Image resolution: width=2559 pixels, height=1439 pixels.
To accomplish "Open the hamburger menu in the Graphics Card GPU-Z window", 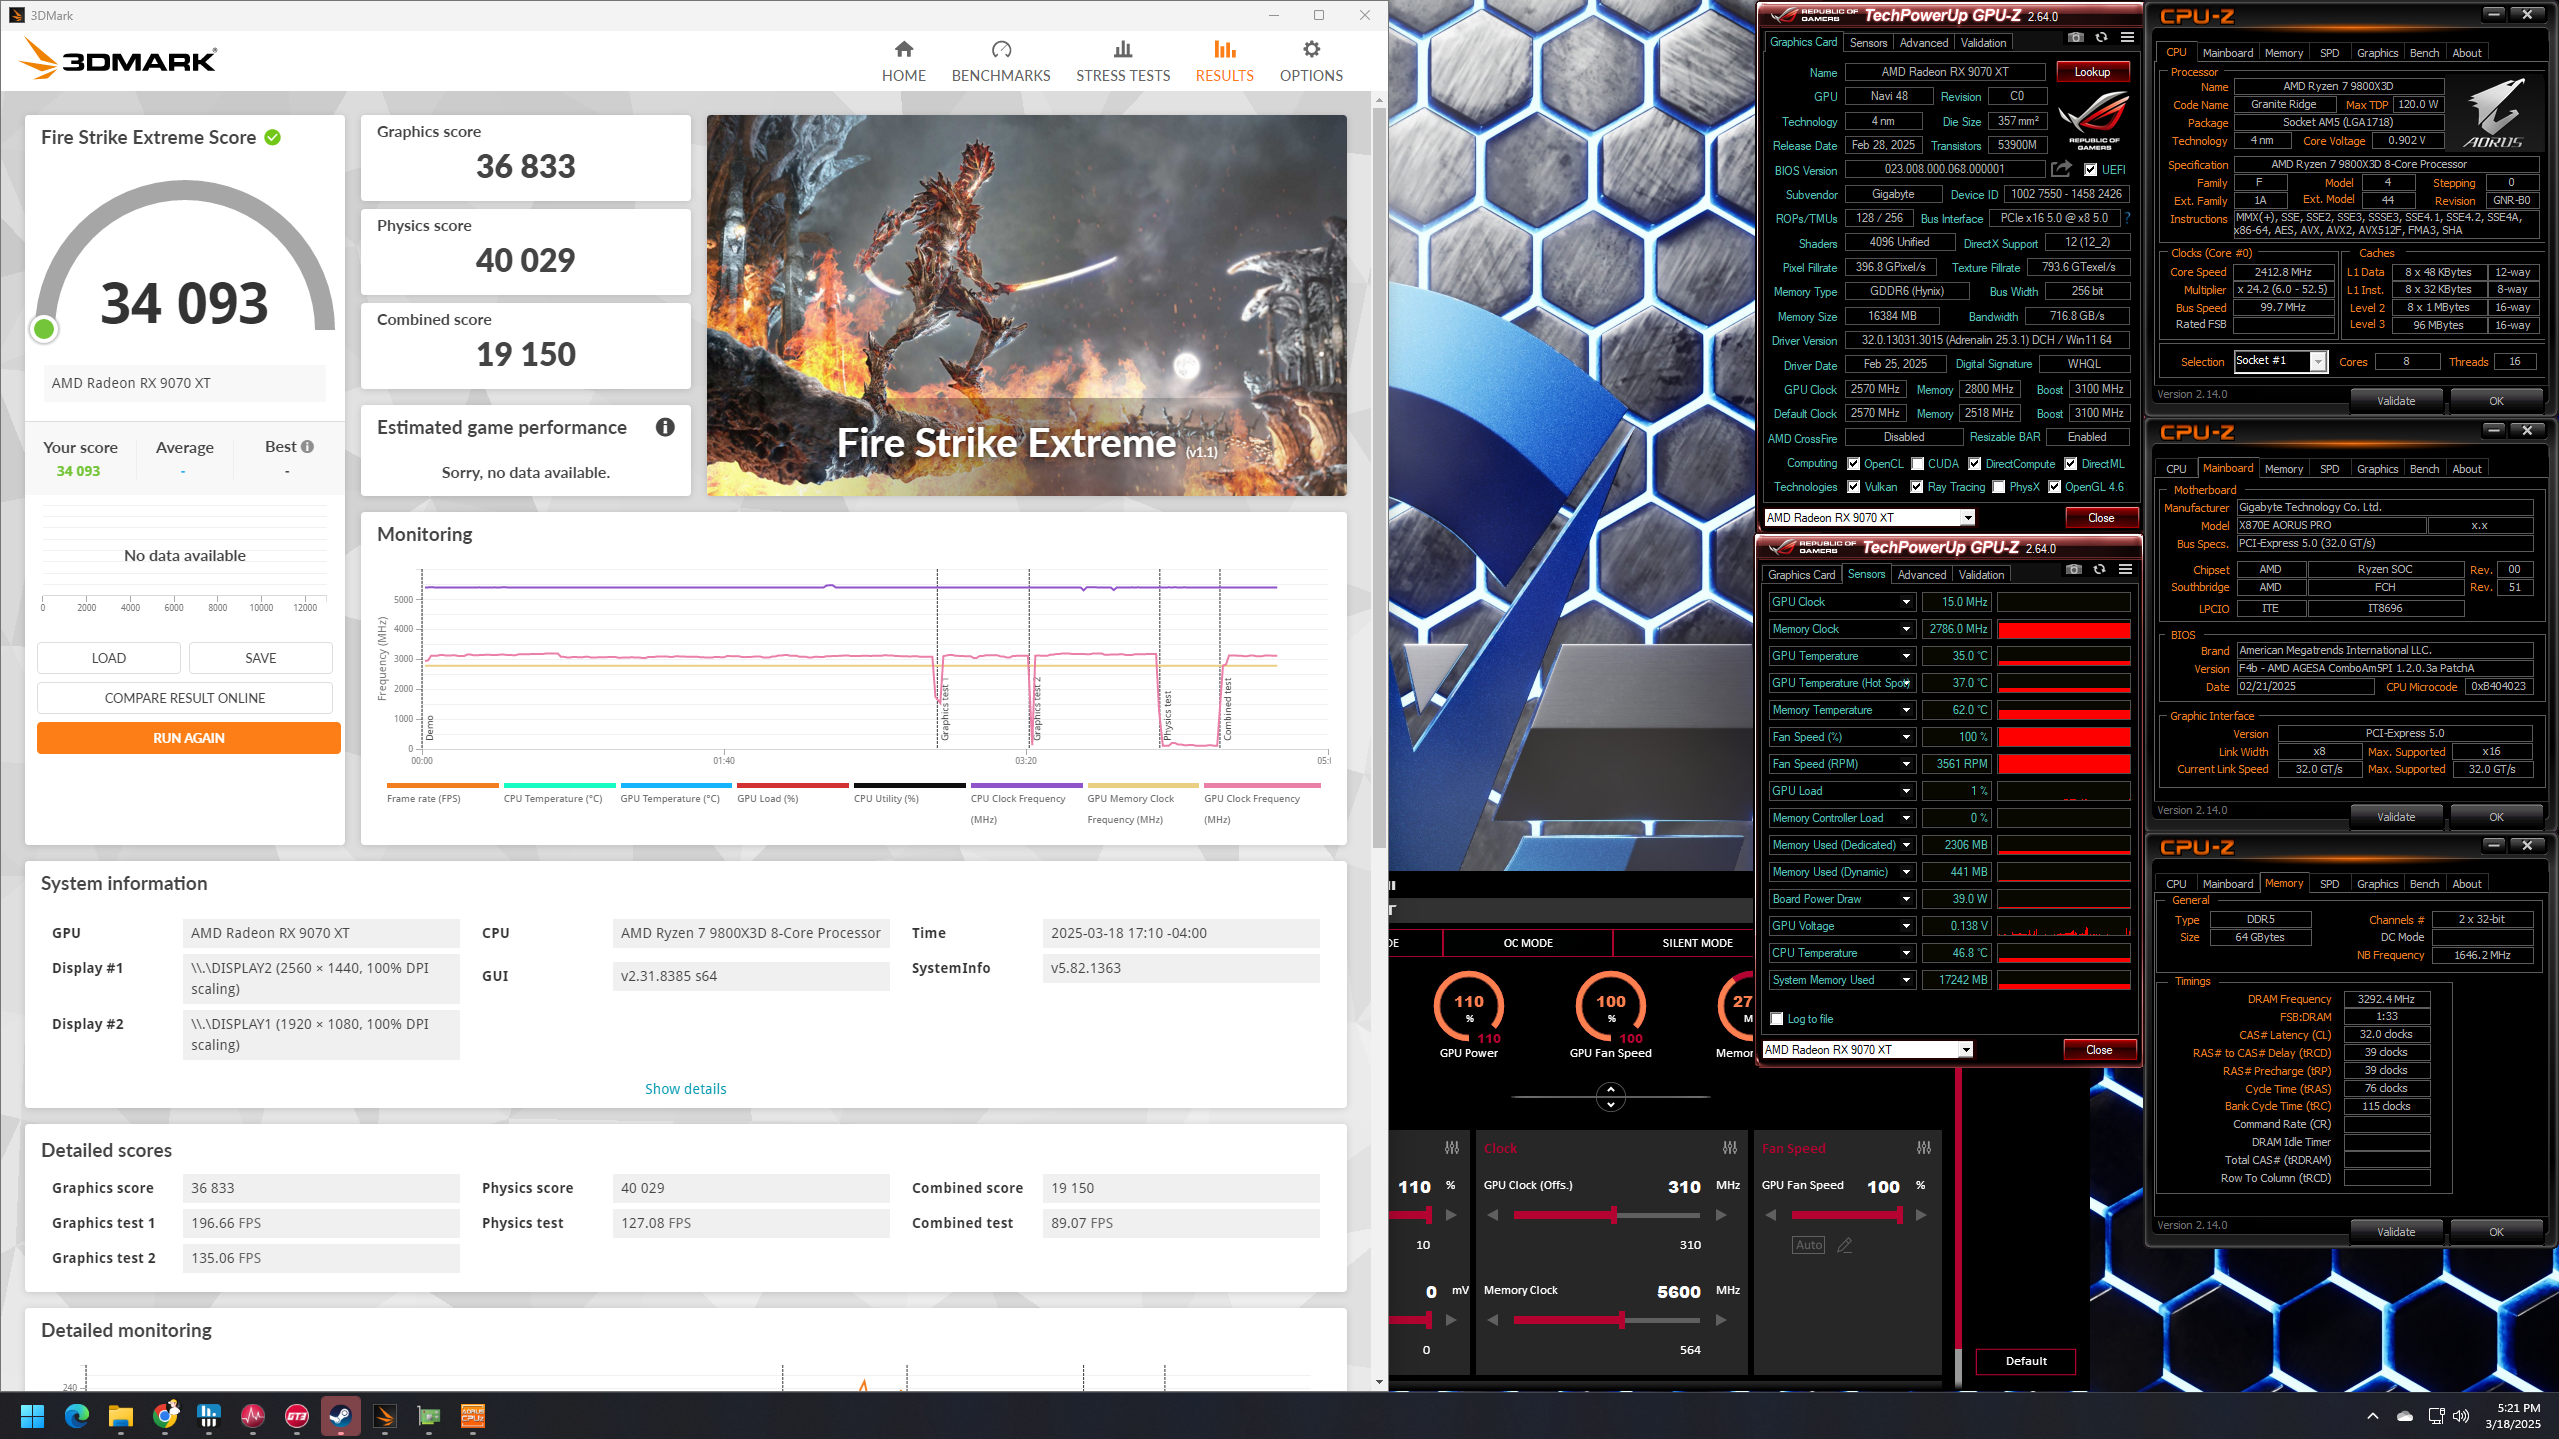I will pyautogui.click(x=2127, y=38).
